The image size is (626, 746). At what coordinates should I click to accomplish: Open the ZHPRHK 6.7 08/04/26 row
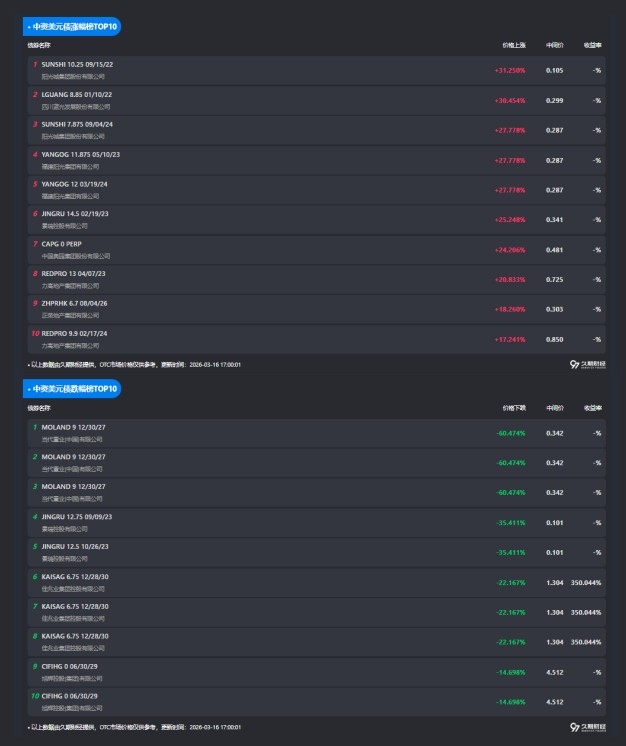coord(74,303)
